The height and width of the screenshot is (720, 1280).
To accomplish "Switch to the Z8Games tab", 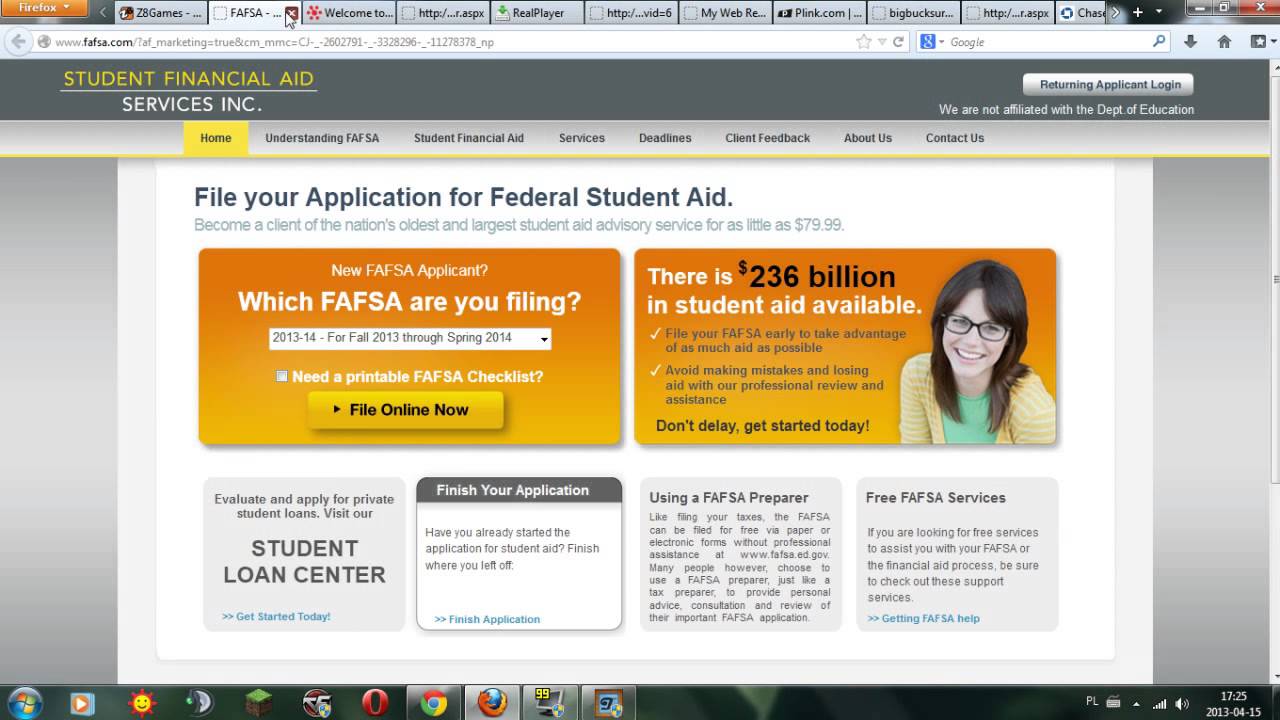I will (160, 13).
